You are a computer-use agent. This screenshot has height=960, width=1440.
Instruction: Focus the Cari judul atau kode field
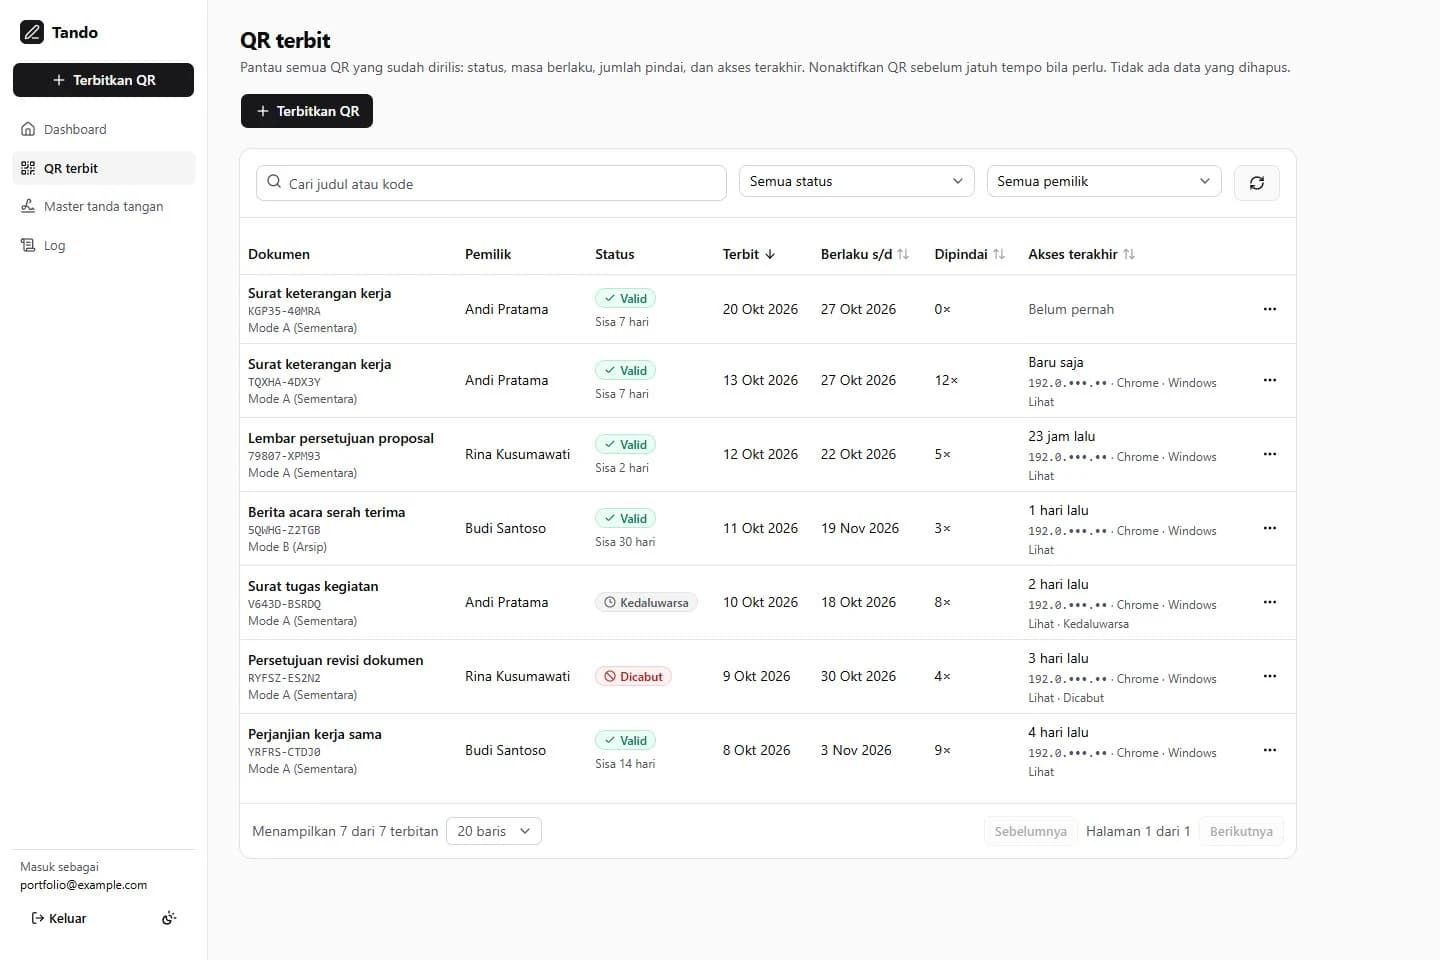click(x=491, y=183)
